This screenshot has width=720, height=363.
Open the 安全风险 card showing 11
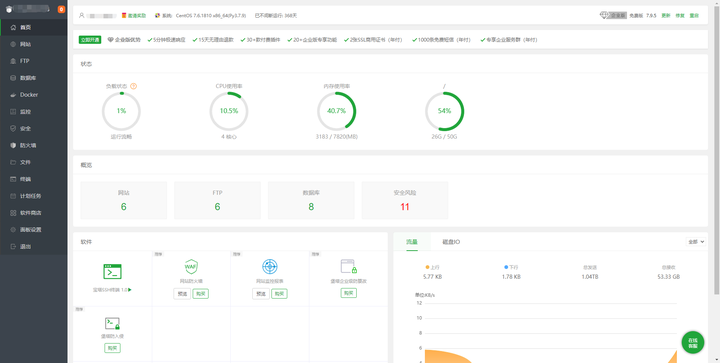coord(405,200)
